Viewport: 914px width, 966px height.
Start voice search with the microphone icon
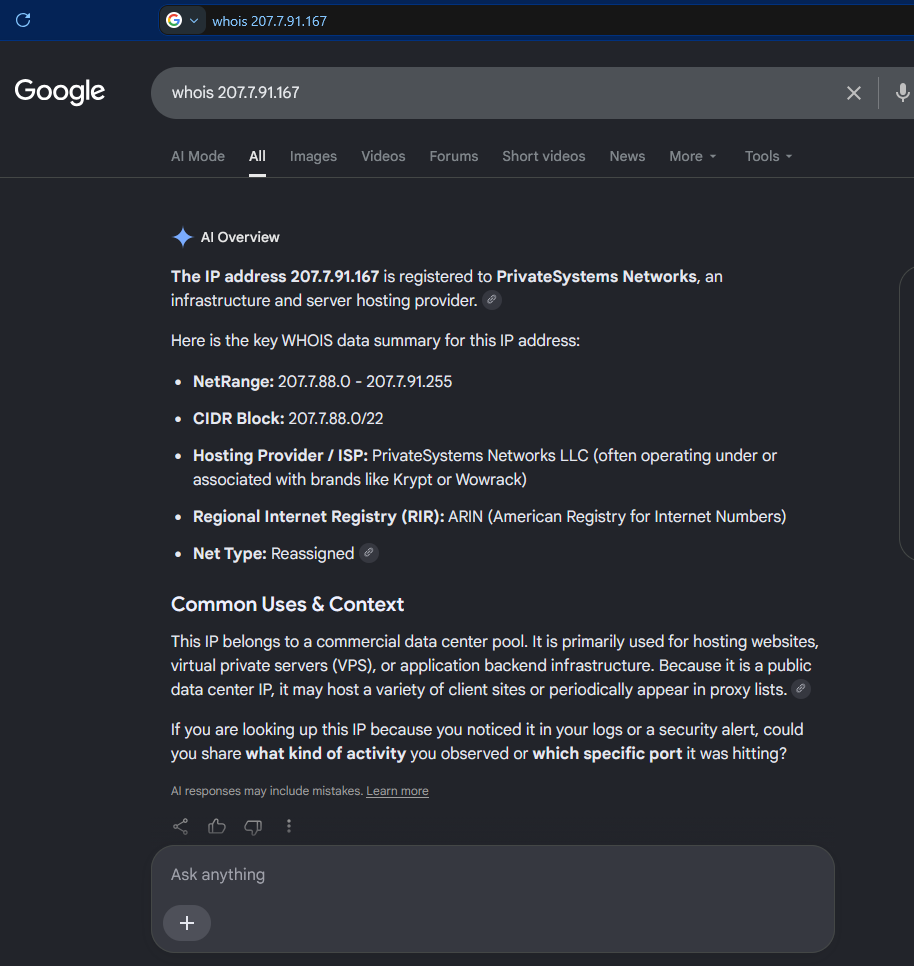[902, 92]
